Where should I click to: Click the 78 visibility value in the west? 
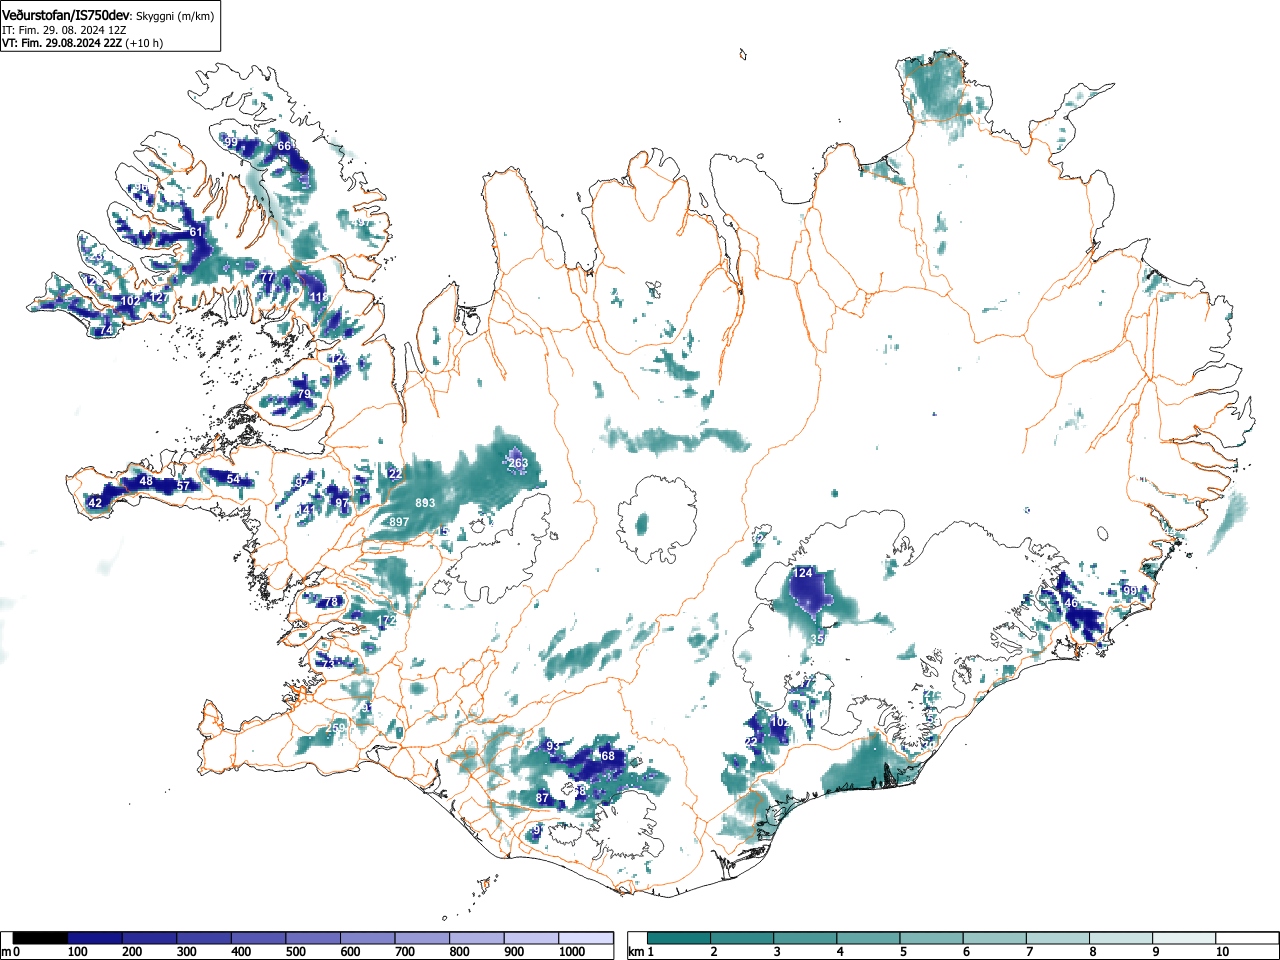coord(331,602)
